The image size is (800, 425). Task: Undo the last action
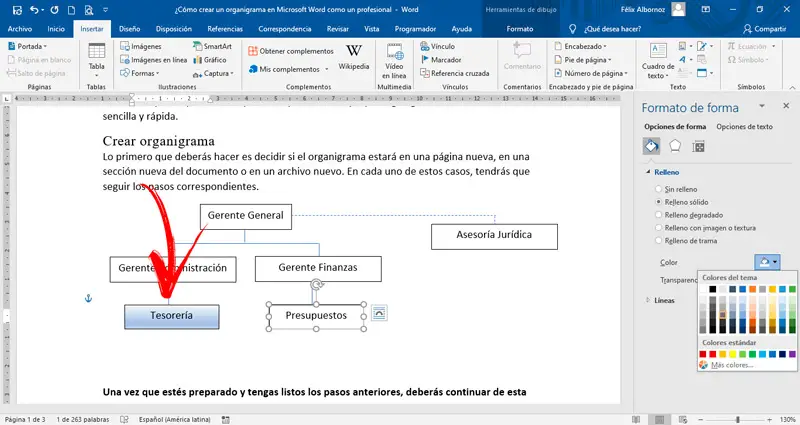point(34,10)
